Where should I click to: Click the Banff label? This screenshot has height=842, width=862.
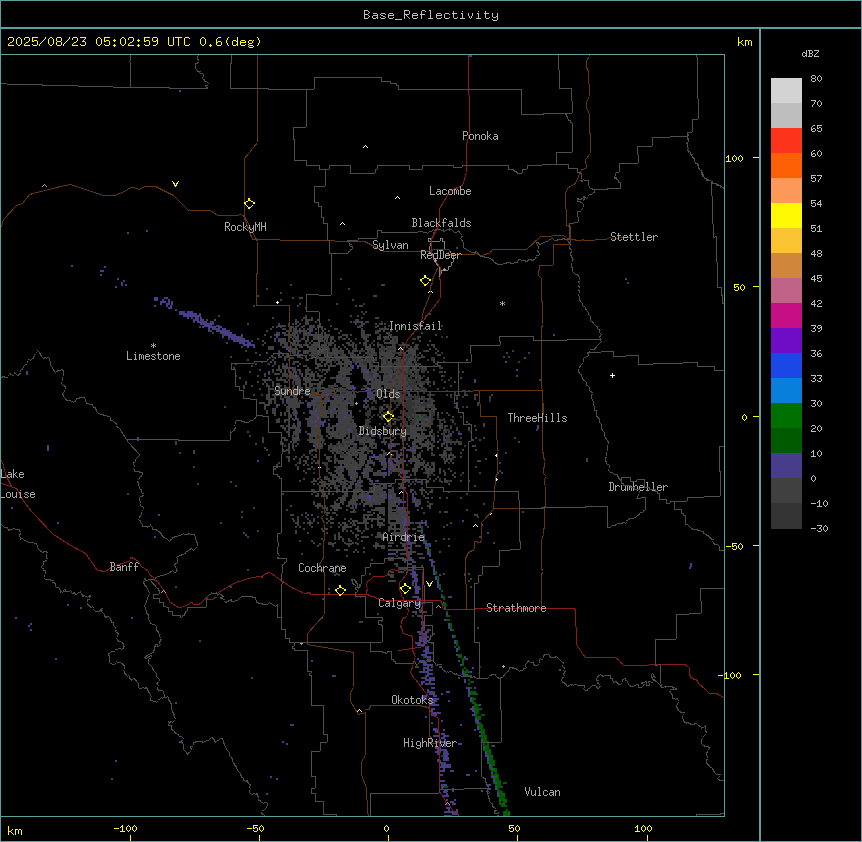[124, 567]
